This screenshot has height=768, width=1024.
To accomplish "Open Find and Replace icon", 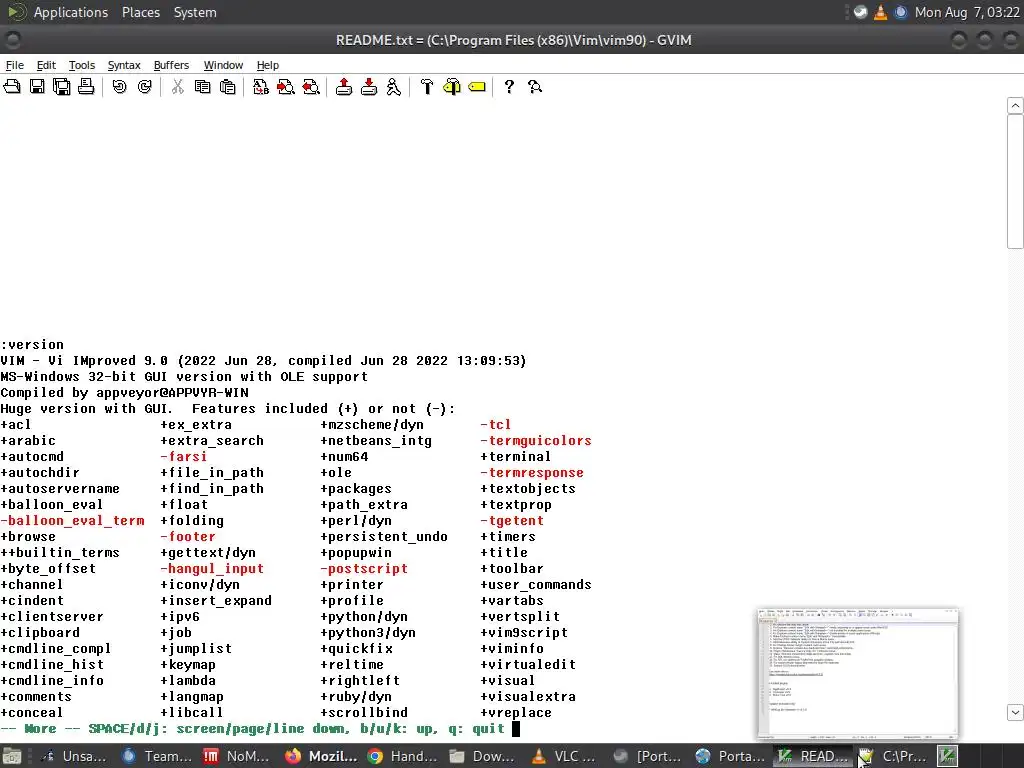I will pos(261,87).
